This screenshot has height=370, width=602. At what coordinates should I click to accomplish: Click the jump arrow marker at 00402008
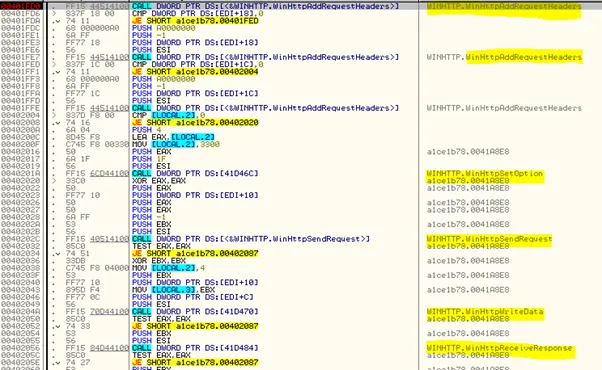(56, 123)
